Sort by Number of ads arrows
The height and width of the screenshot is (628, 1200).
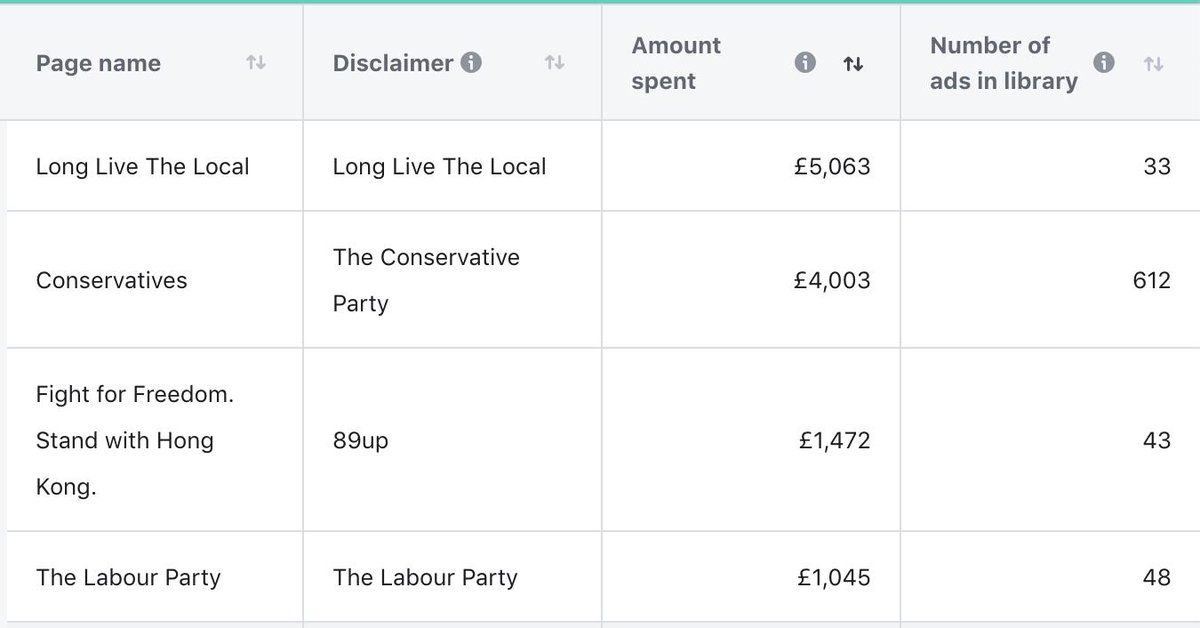click(x=1153, y=63)
